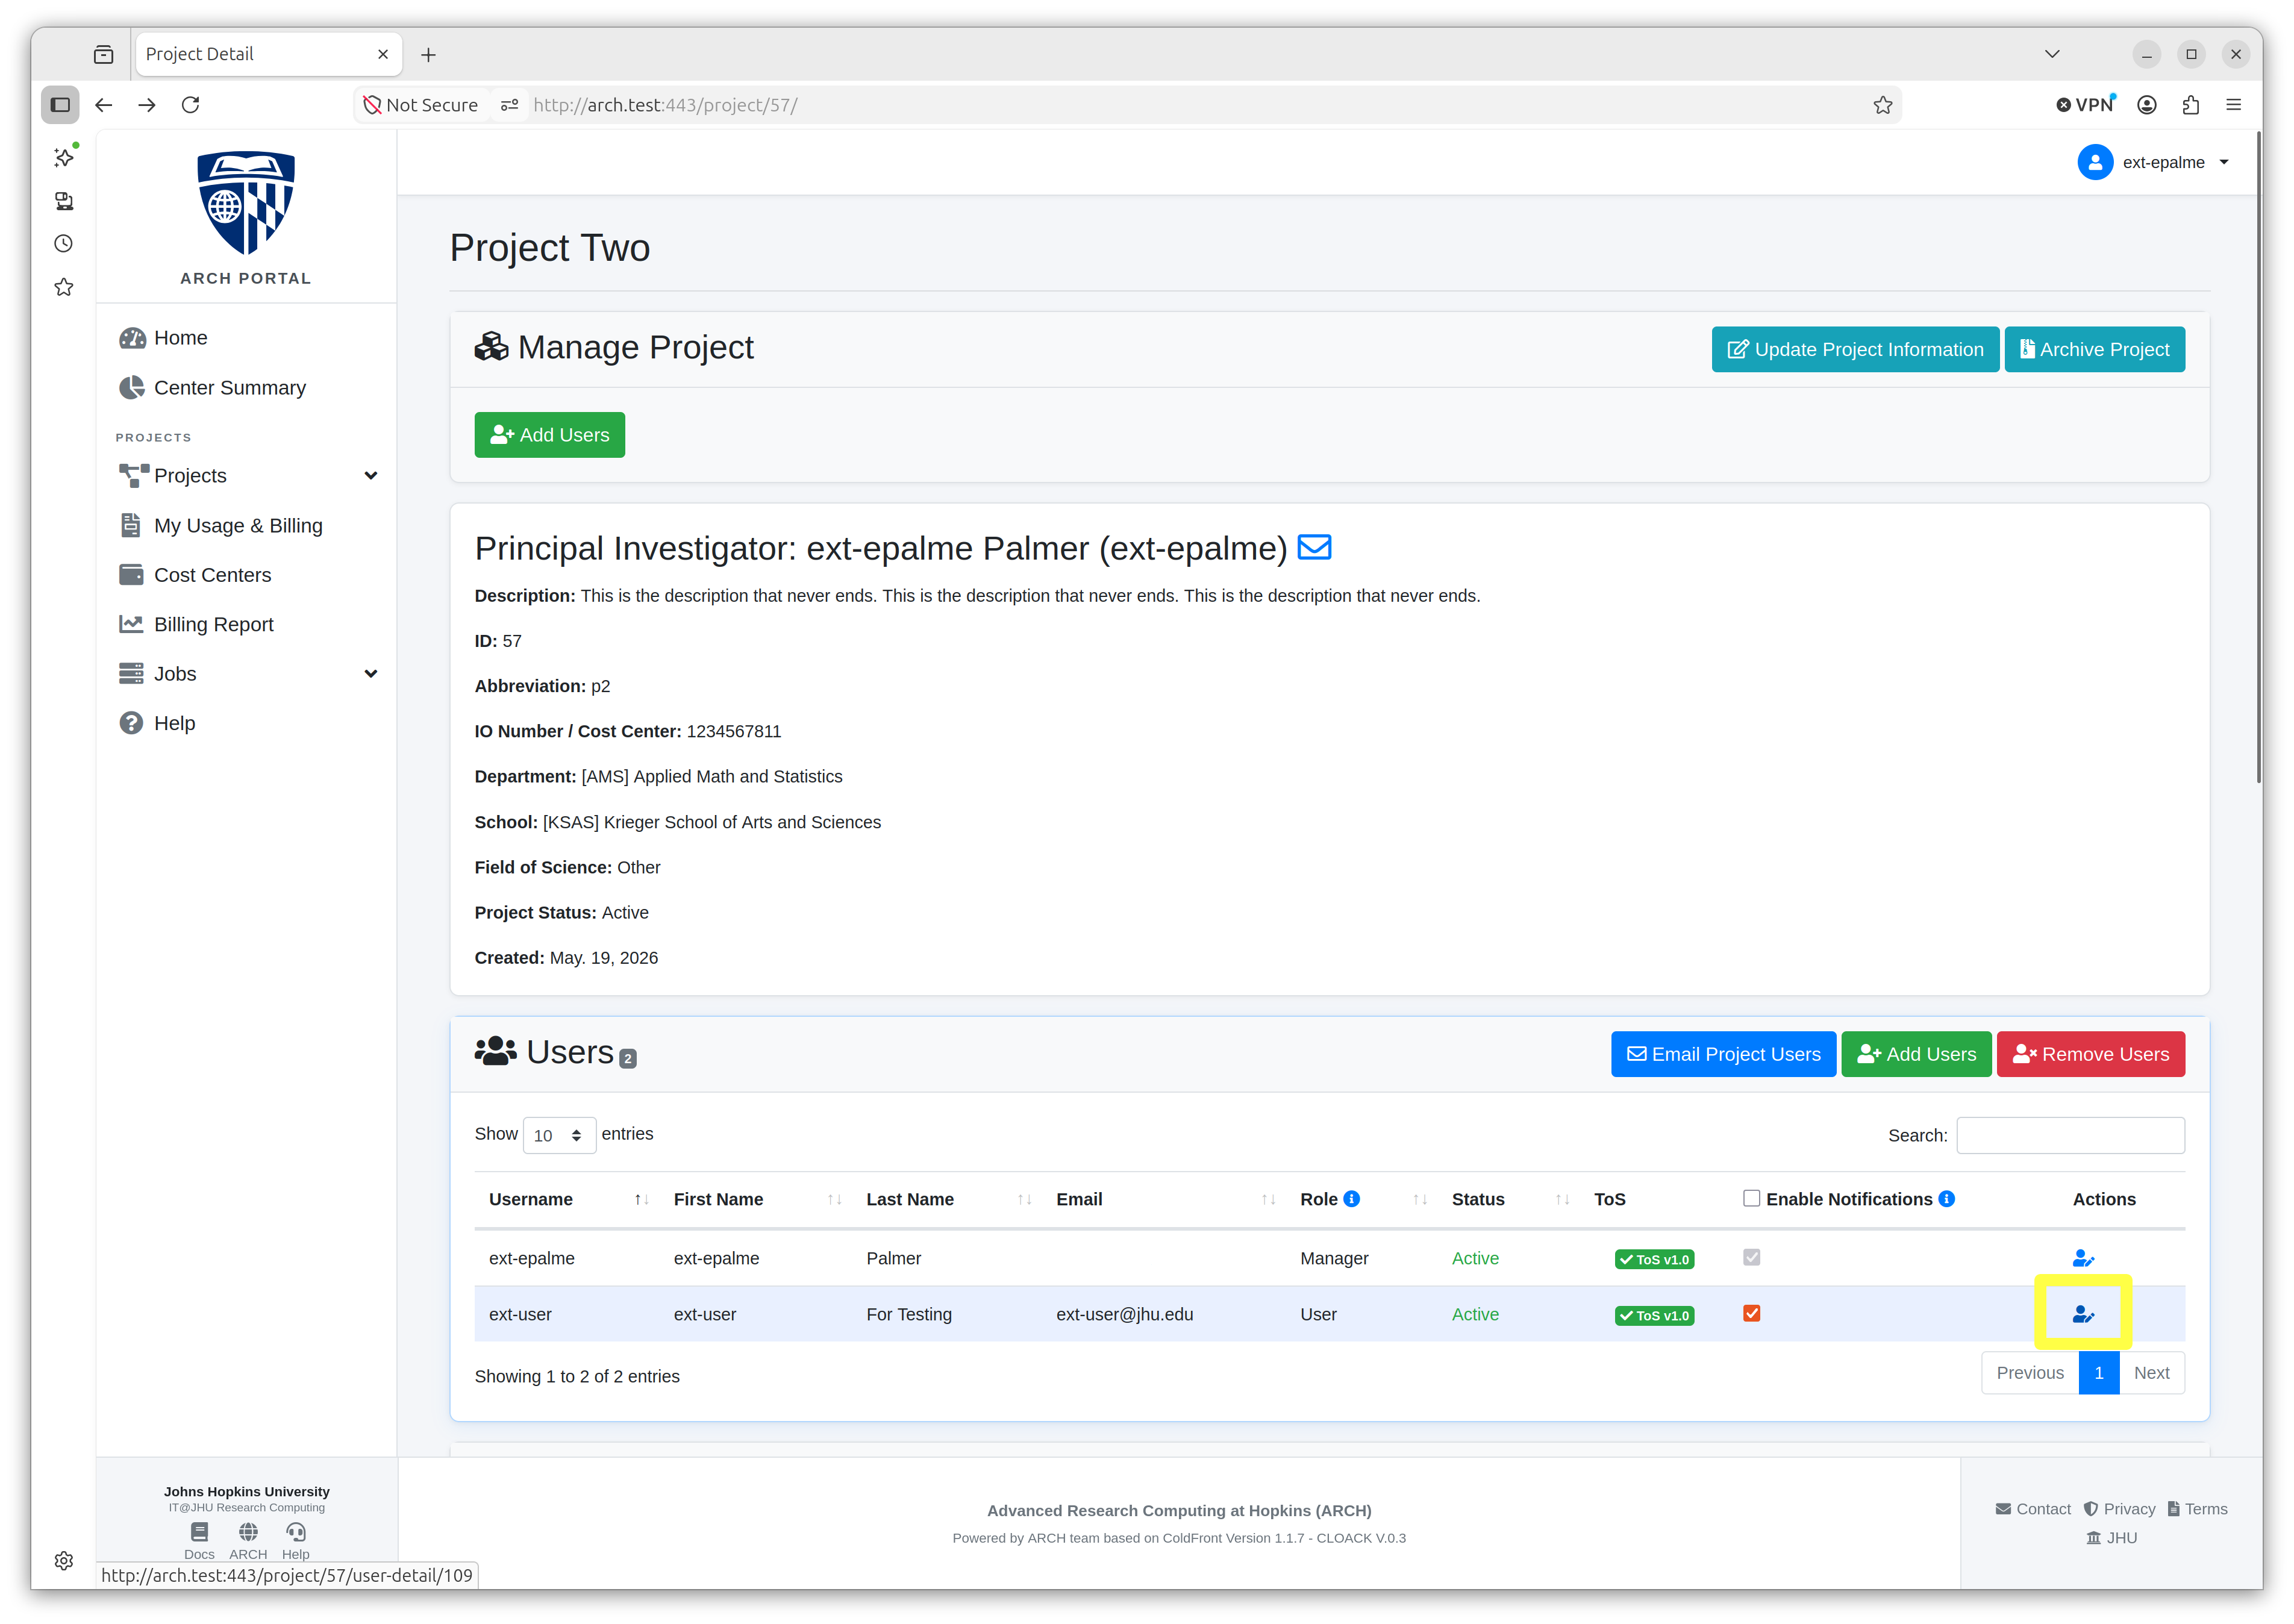Image resolution: width=2294 pixels, height=1624 pixels.
Task: Open the Docs footer icon
Action: (199, 1532)
